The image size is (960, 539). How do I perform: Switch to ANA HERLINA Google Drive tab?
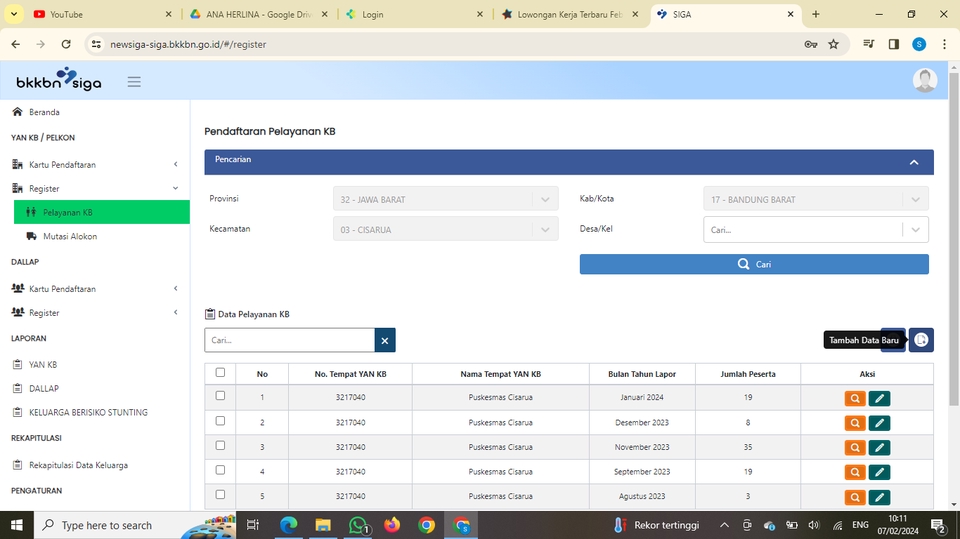pos(258,14)
